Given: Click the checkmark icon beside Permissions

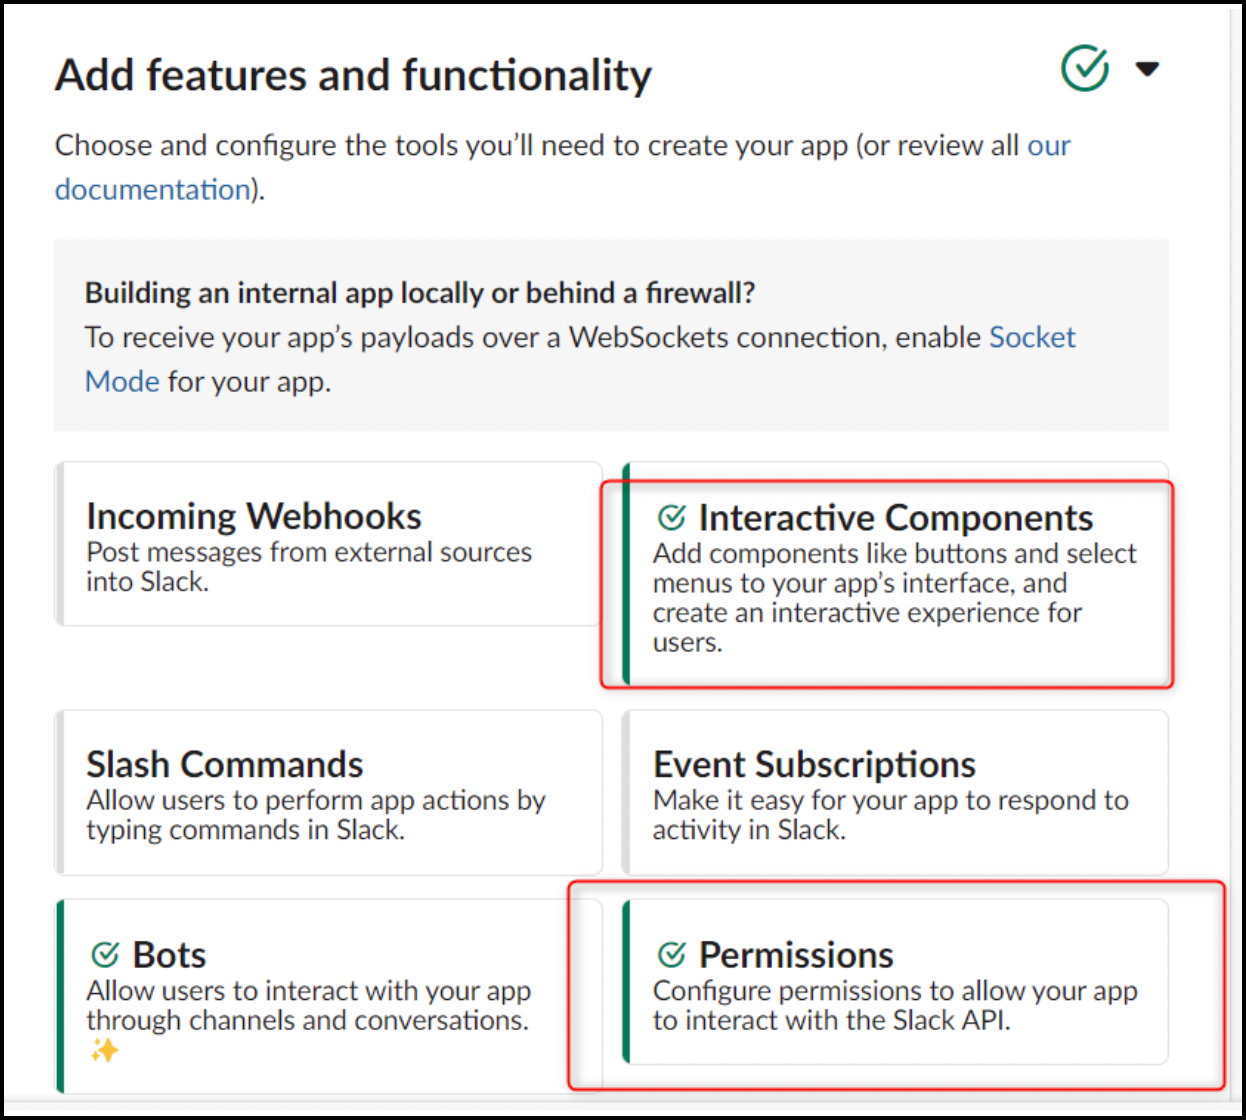Looking at the screenshot, I should [671, 955].
